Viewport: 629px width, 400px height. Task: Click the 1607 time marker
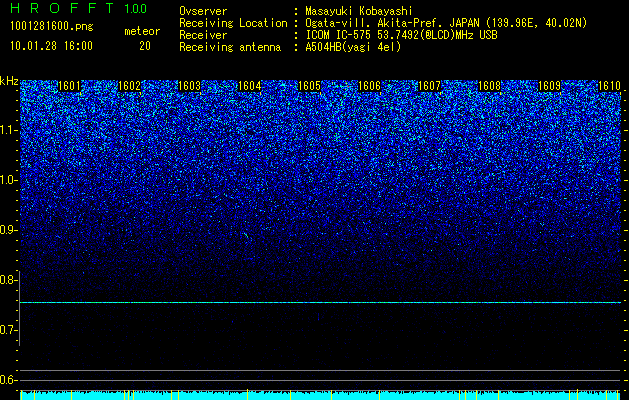430,86
